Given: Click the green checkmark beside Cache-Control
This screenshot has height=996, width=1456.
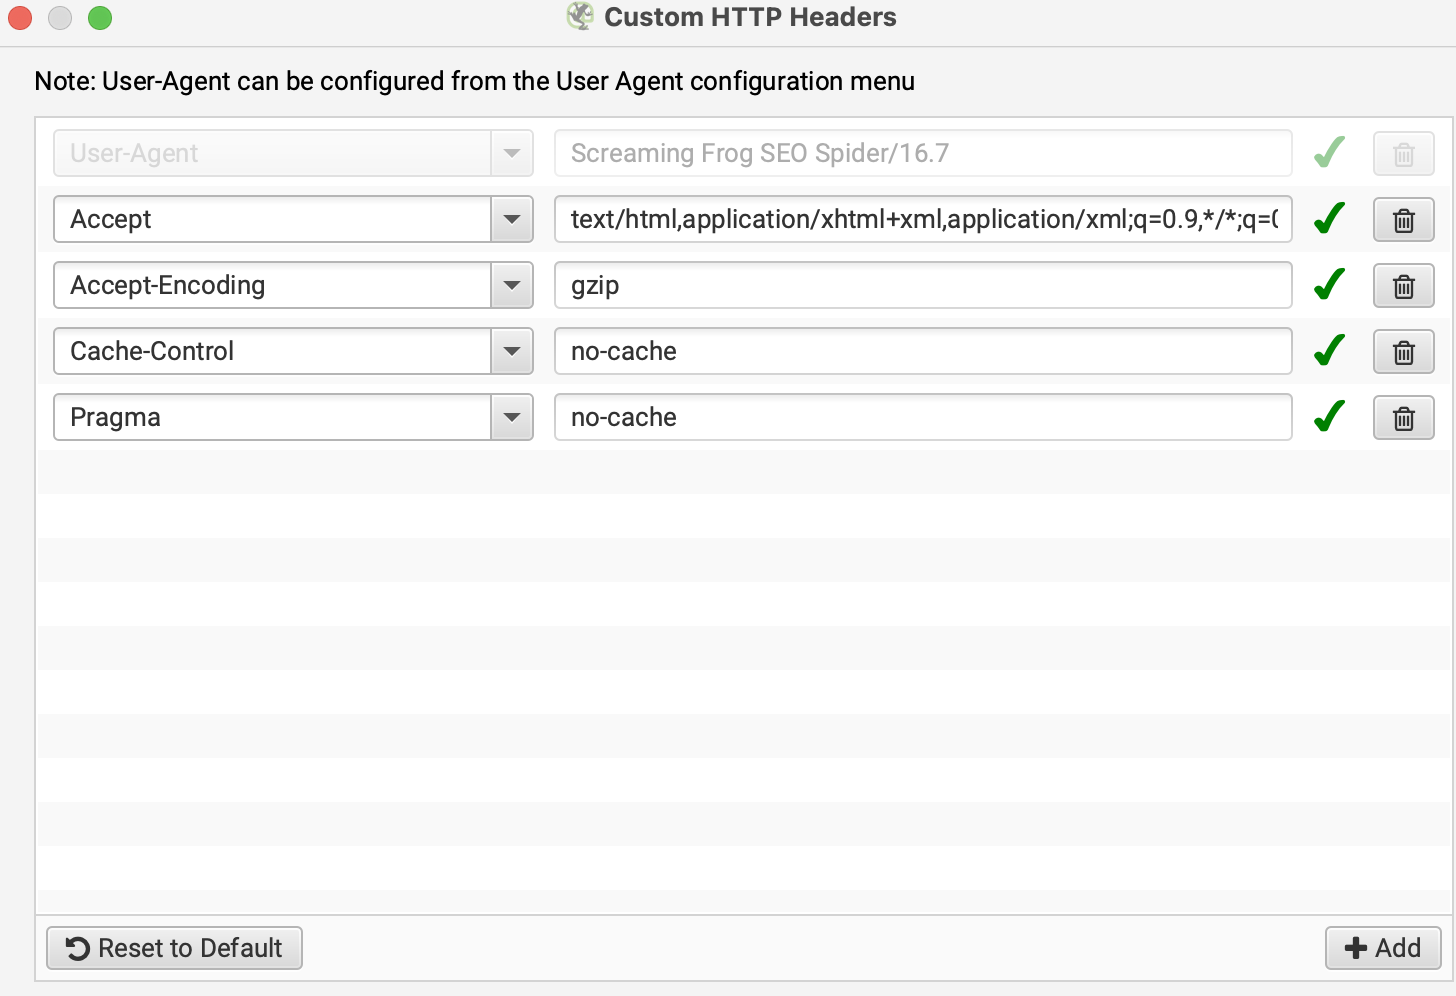Looking at the screenshot, I should tap(1329, 350).
